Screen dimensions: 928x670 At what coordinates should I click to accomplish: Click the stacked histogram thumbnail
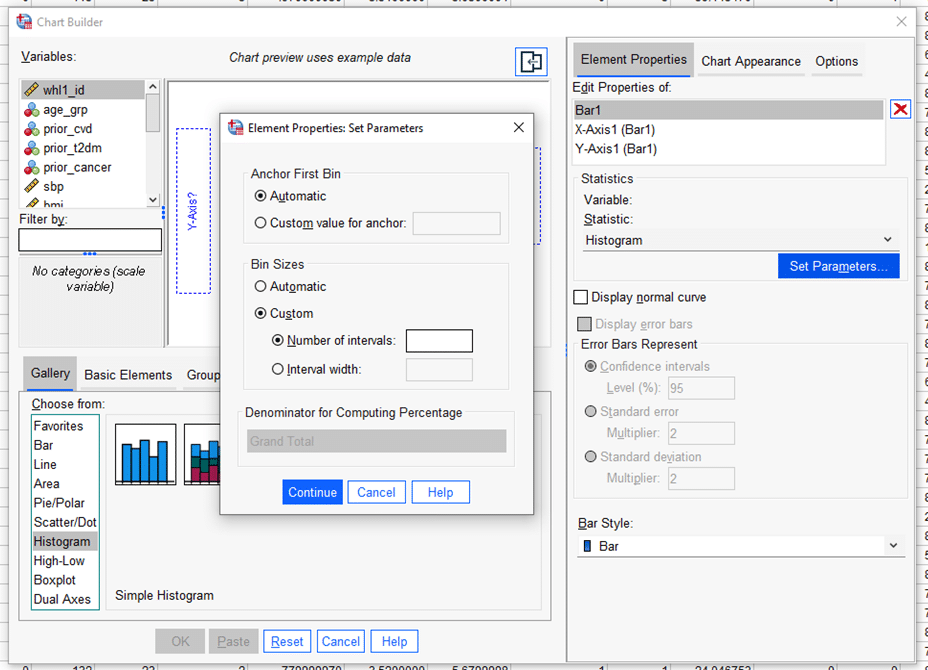pos(202,455)
